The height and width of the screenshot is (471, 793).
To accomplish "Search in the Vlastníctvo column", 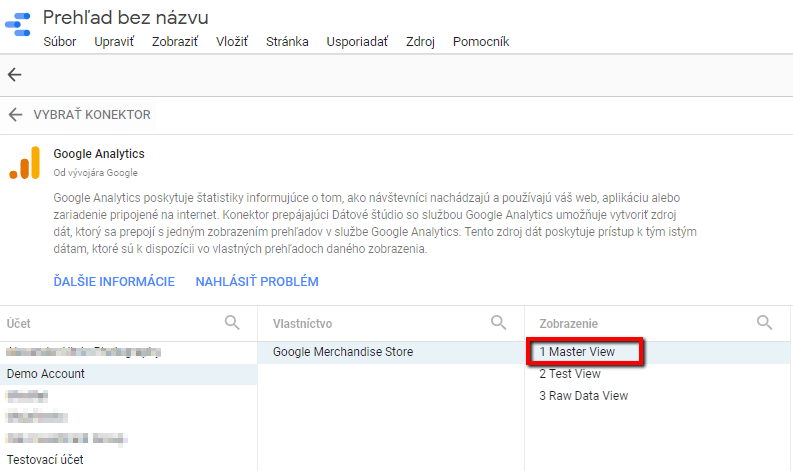I will coord(499,322).
